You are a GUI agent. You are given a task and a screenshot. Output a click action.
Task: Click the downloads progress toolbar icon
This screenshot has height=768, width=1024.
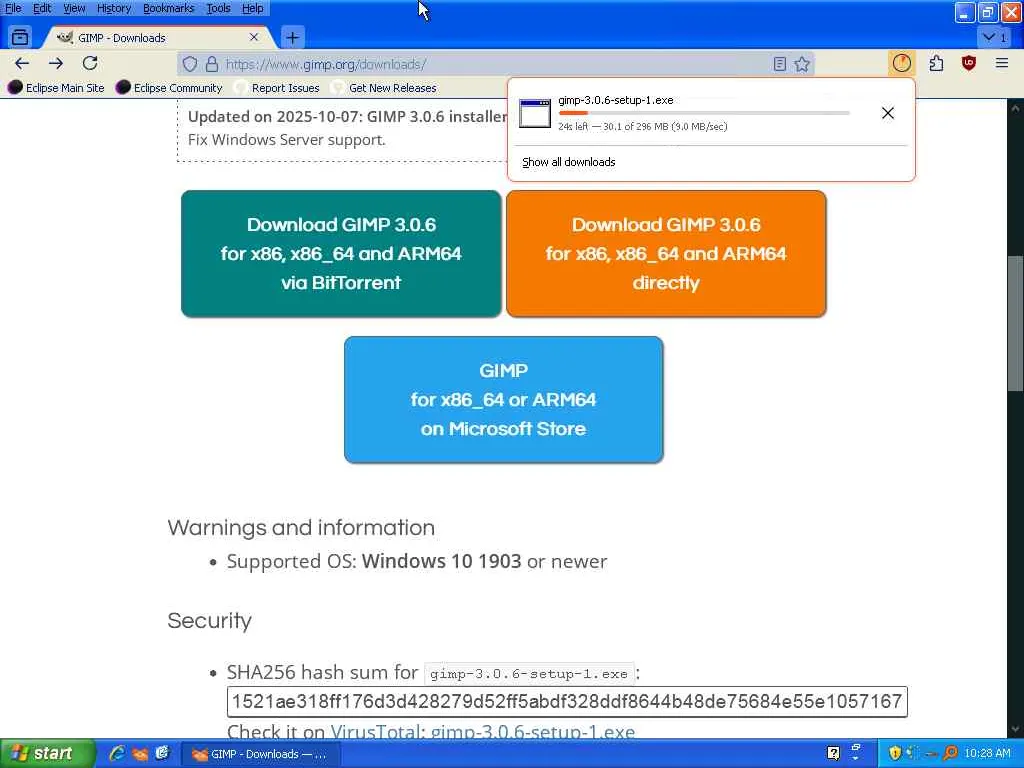click(x=901, y=63)
